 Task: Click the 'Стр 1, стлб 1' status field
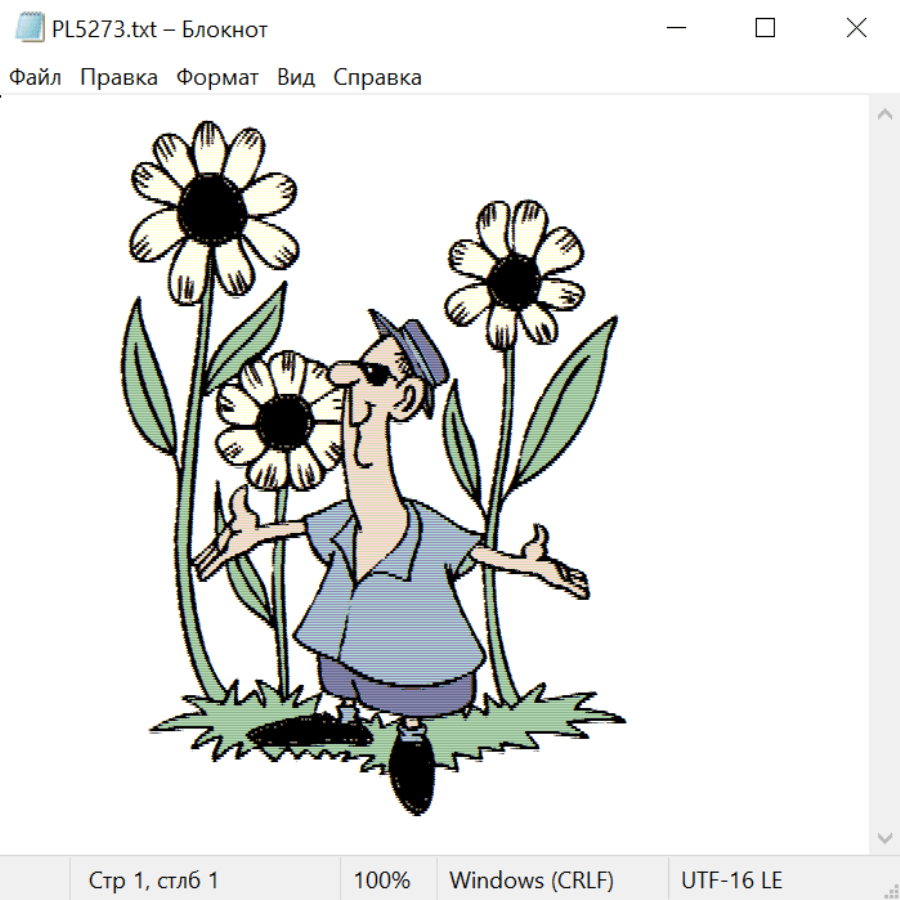click(x=153, y=881)
